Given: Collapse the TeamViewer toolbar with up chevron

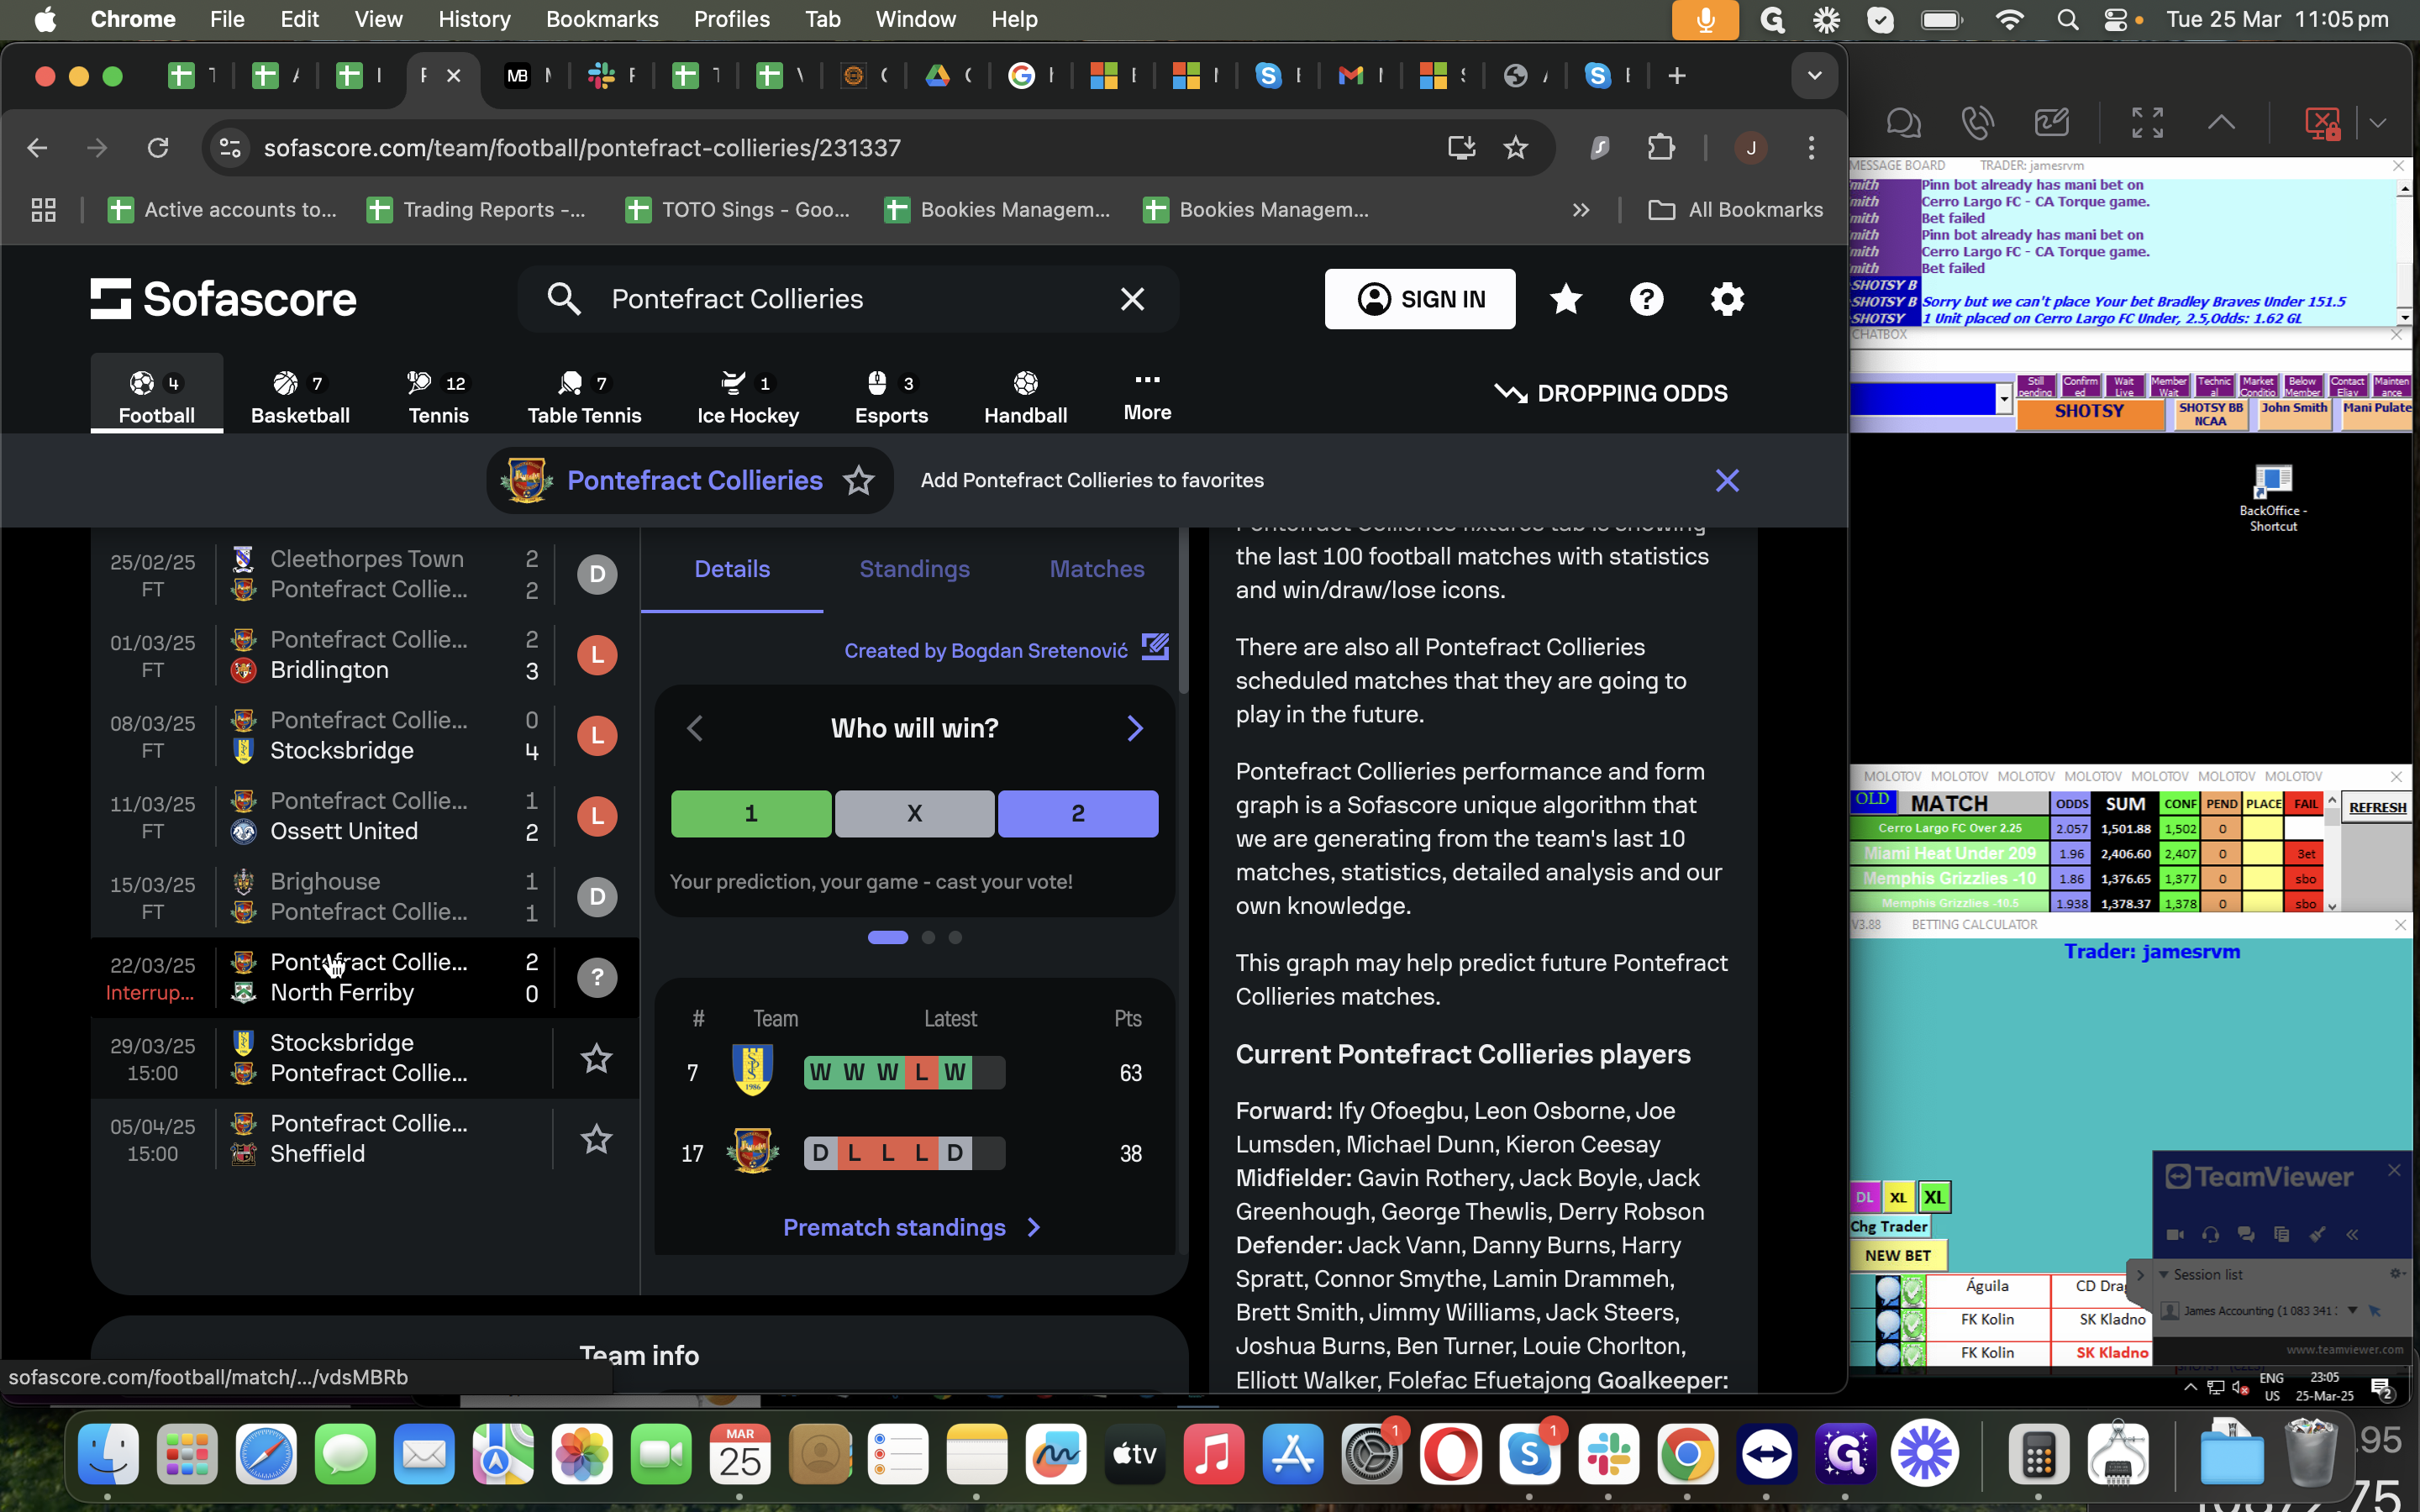Looking at the screenshot, I should point(2220,123).
